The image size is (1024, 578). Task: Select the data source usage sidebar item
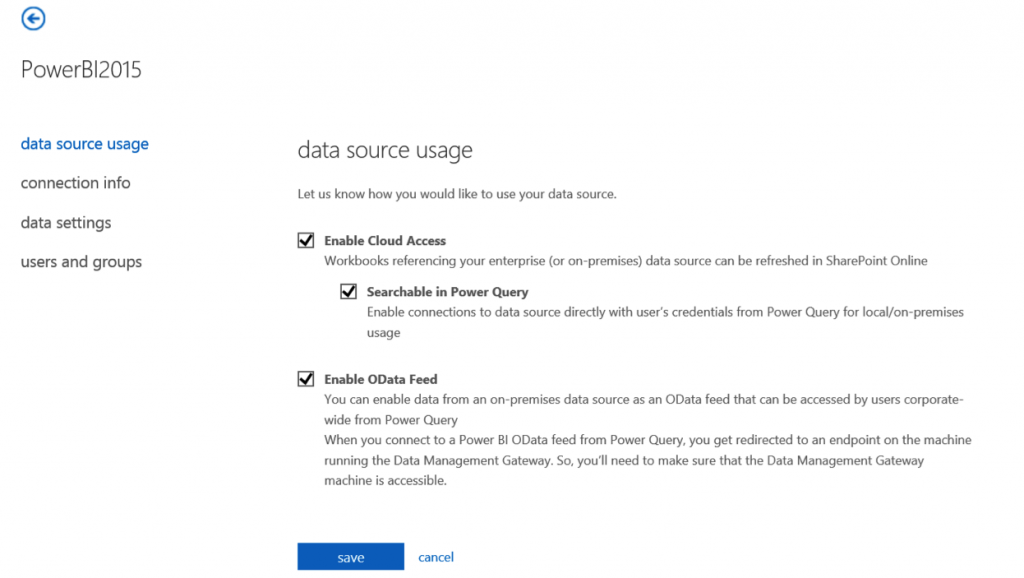pyautogui.click(x=84, y=144)
